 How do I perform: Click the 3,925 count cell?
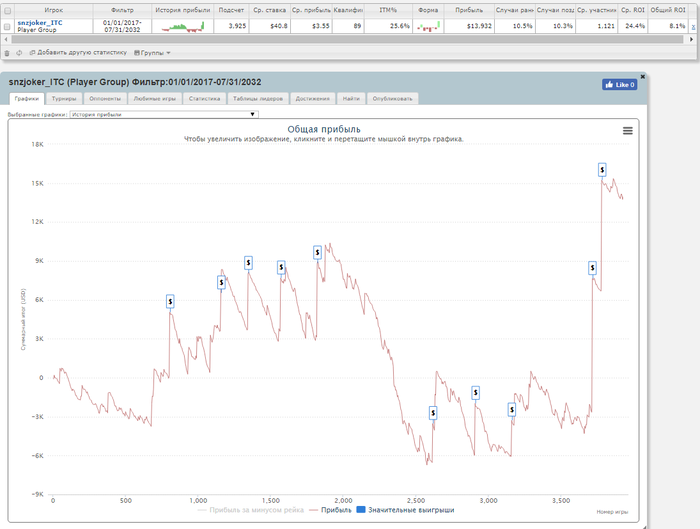coord(231,26)
